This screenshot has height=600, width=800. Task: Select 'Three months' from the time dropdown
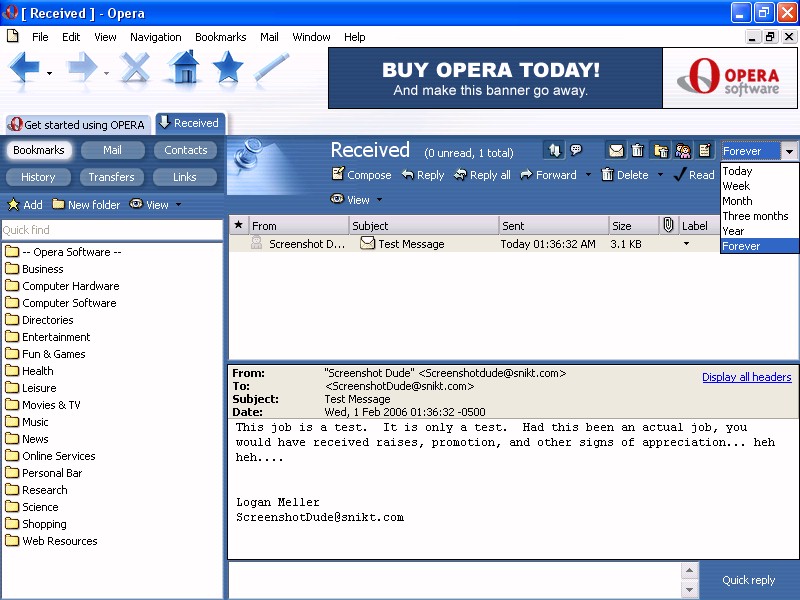[x=755, y=216]
